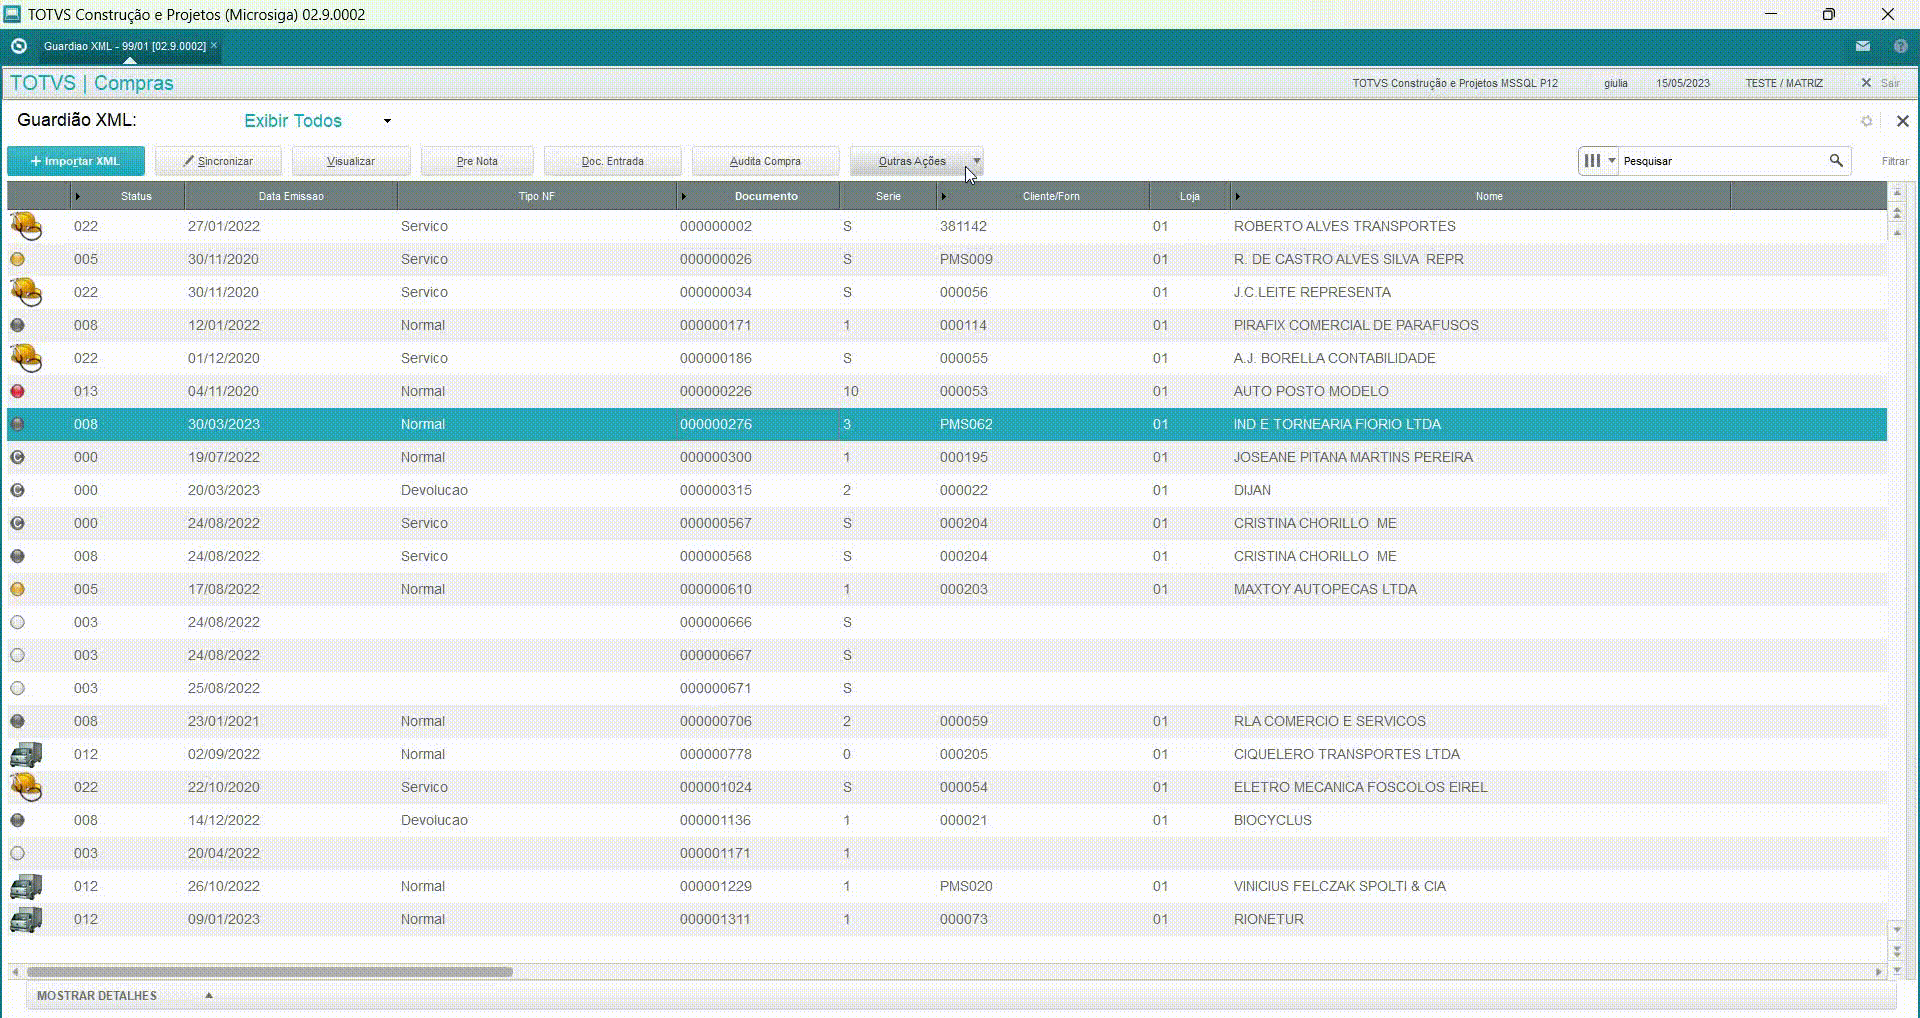Click the service icon for A.J. BORELLA CONTABILIDADE
Image resolution: width=1920 pixels, height=1018 pixels.
(x=26, y=358)
